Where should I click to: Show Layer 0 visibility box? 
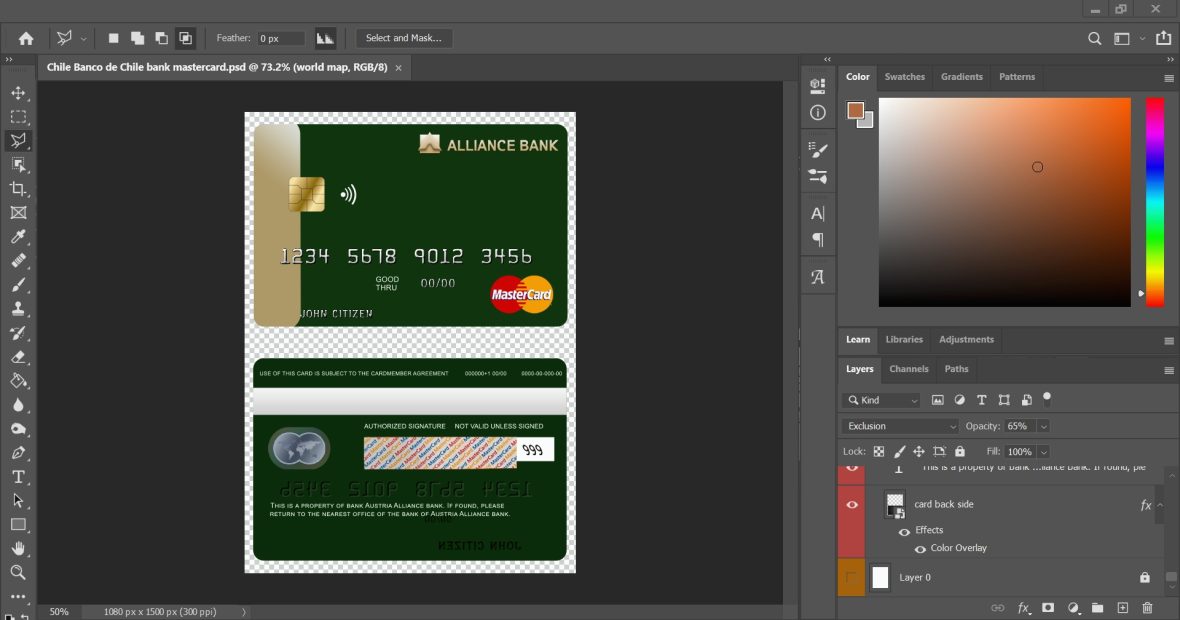click(851, 578)
